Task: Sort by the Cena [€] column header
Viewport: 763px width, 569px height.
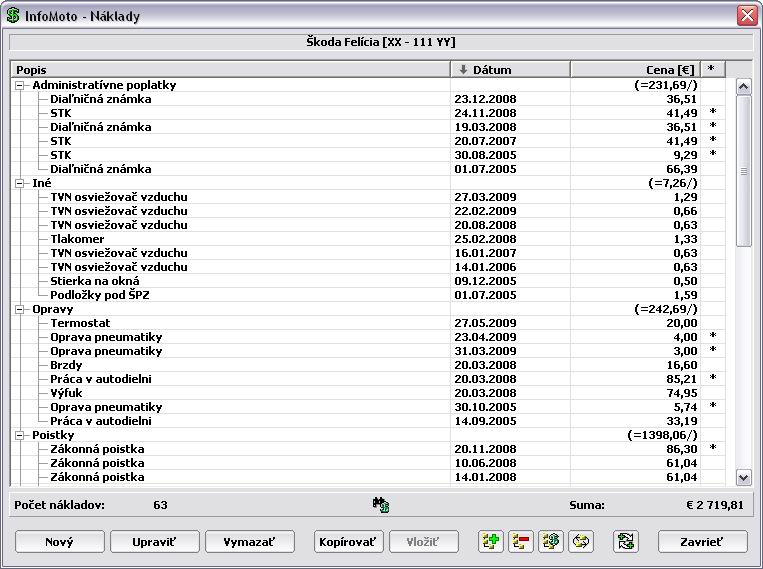Action: 636,70
